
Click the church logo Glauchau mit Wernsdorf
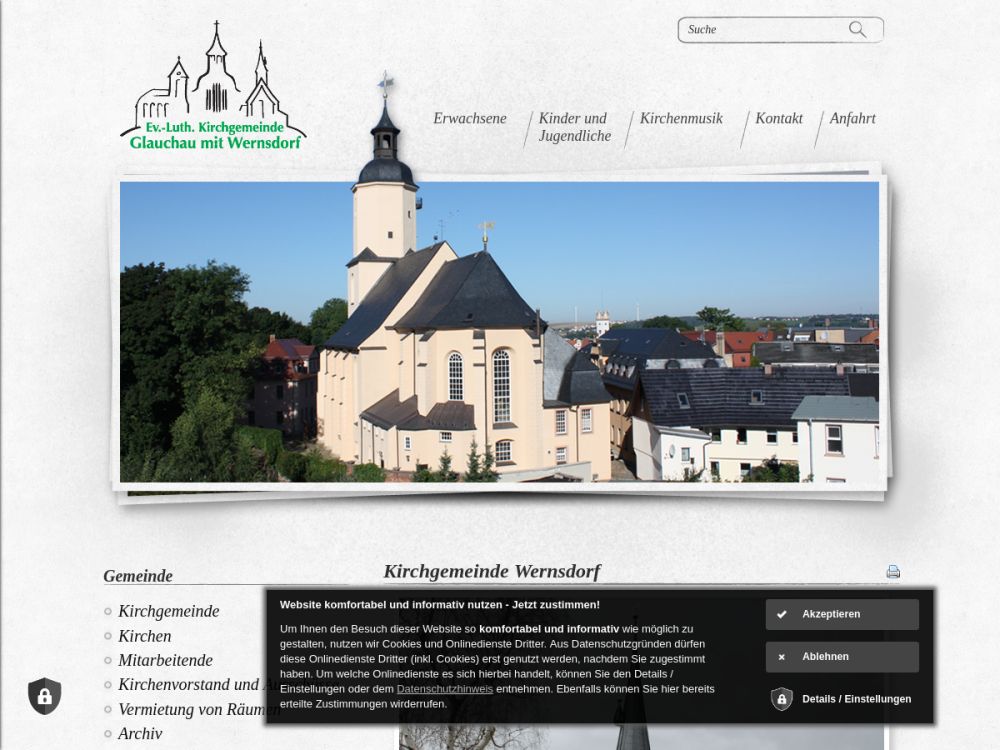point(213,88)
